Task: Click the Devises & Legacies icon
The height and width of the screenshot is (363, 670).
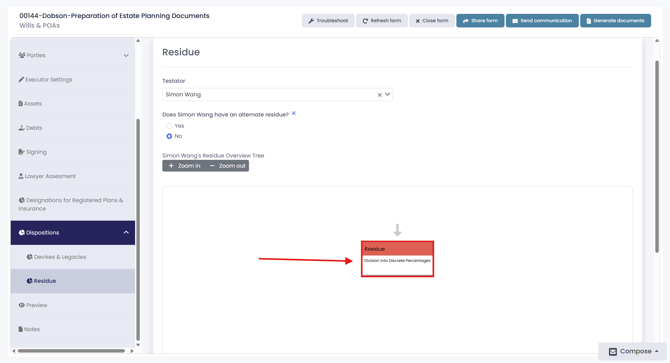Action: pos(29,257)
